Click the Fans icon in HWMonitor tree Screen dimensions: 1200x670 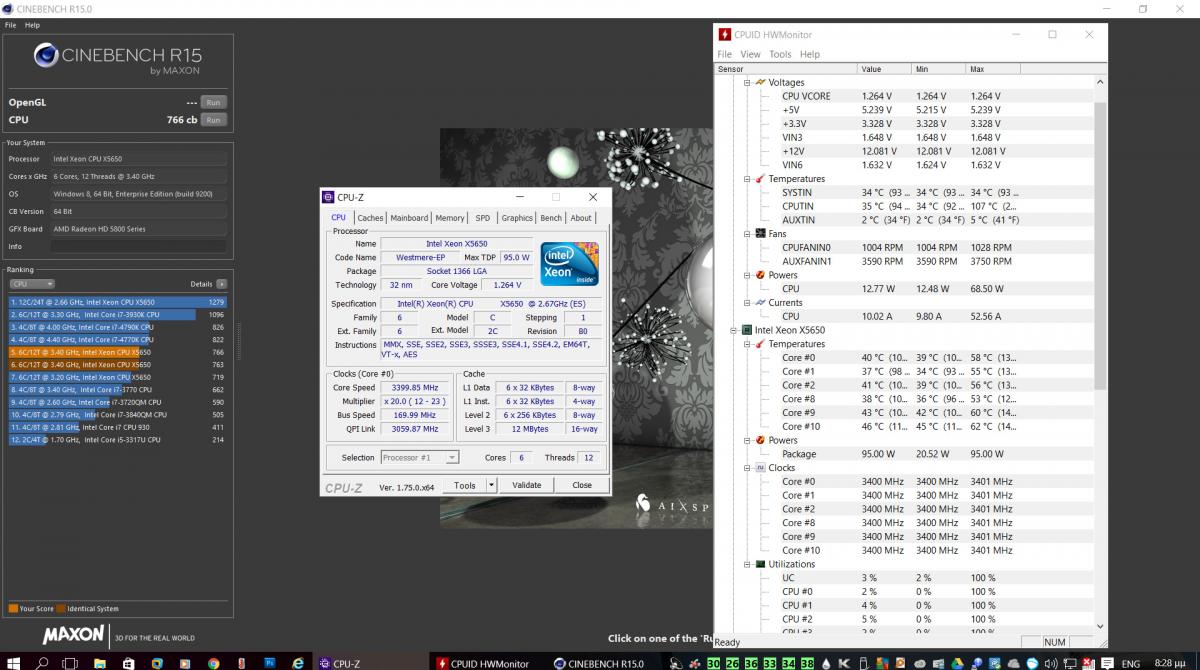tap(760, 234)
